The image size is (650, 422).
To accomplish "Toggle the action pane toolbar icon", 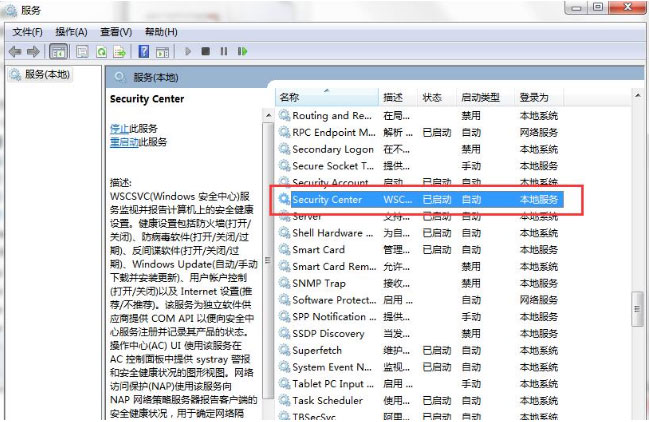I will (162, 52).
